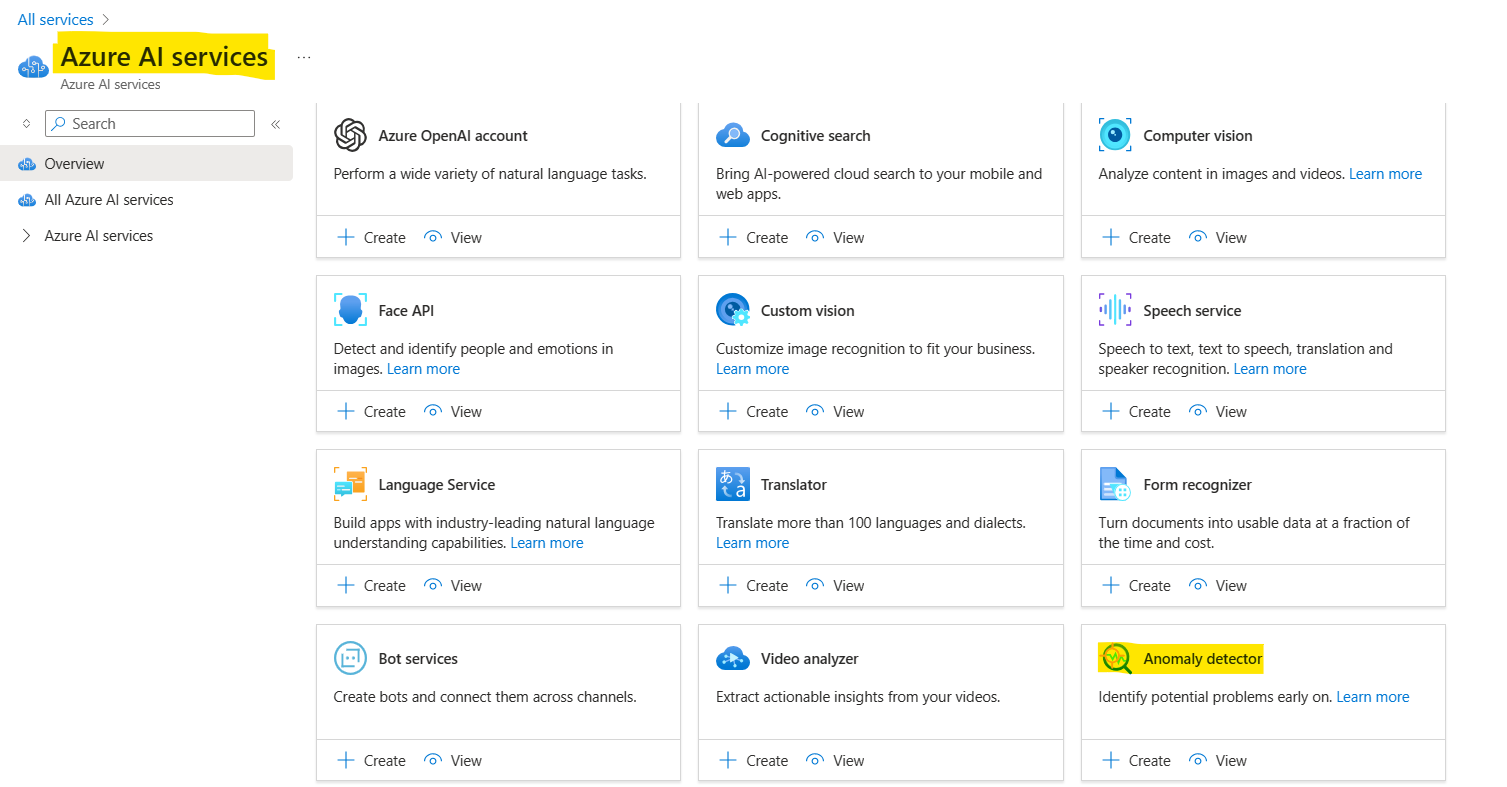Click the Form recognizer card title

click(x=1198, y=485)
